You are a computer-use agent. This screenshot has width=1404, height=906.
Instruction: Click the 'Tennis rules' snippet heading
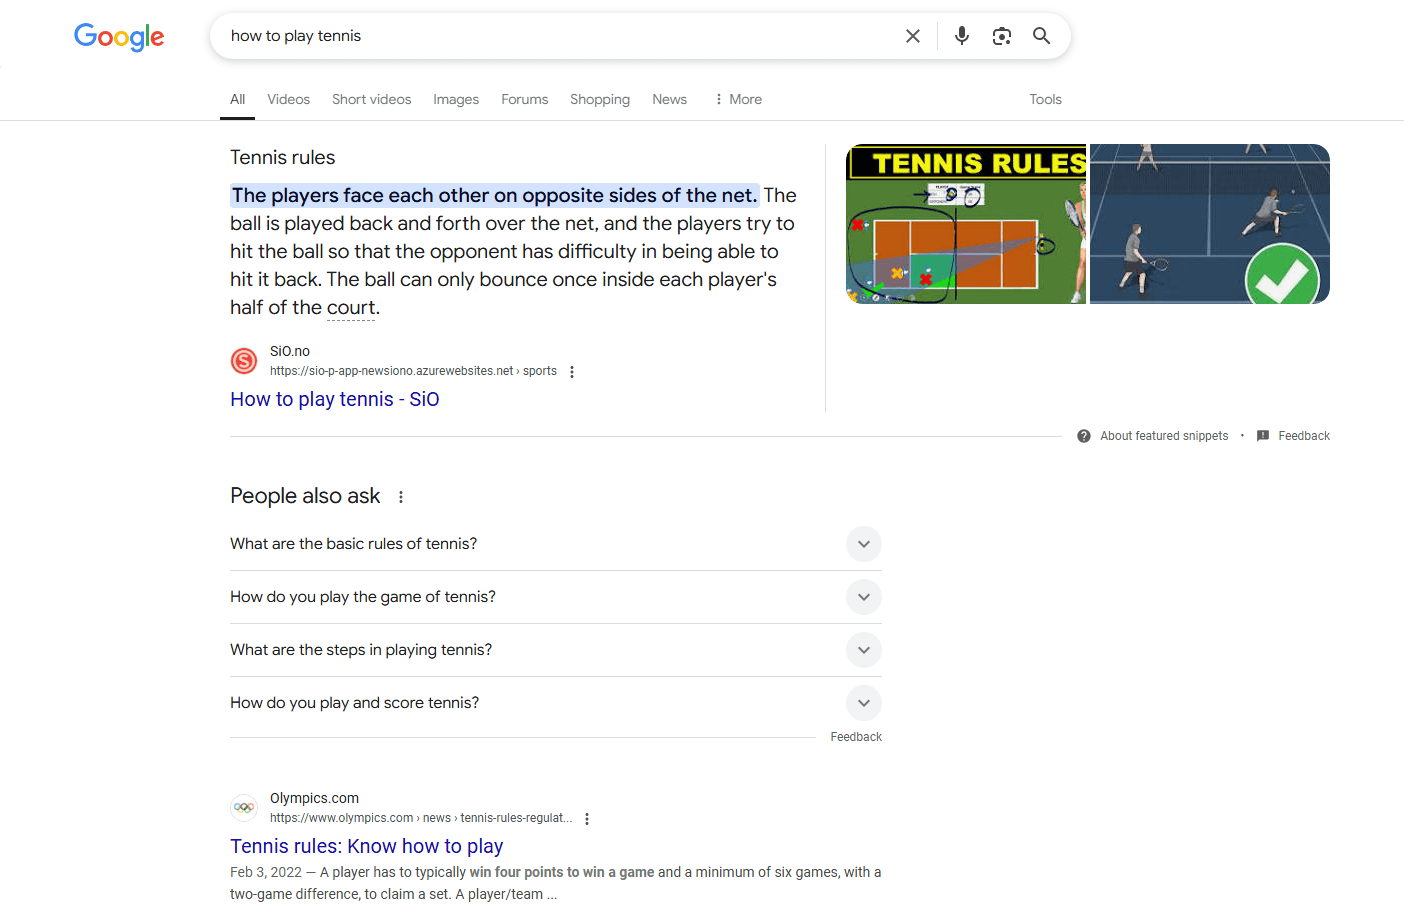282,157
